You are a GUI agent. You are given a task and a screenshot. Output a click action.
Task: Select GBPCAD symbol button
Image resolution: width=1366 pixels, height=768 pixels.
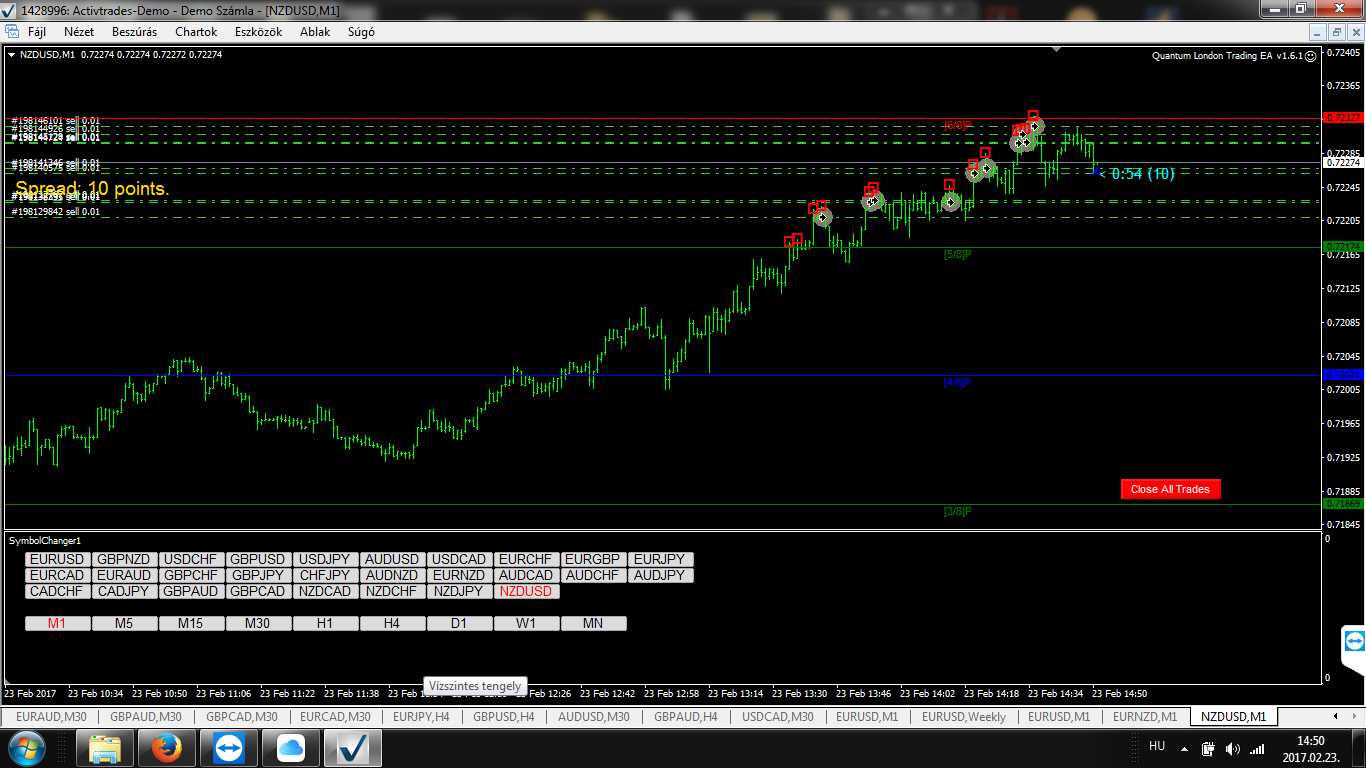coord(259,592)
